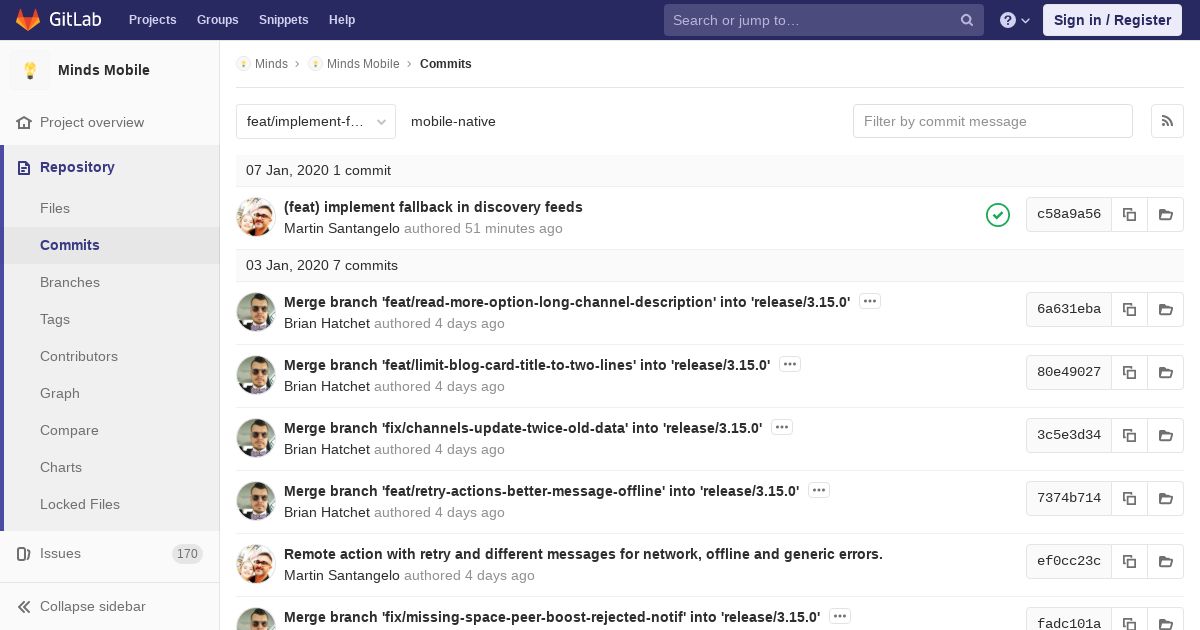The height and width of the screenshot is (630, 1200).
Task: Click the Issues count badge 170
Action: pyautogui.click(x=187, y=554)
